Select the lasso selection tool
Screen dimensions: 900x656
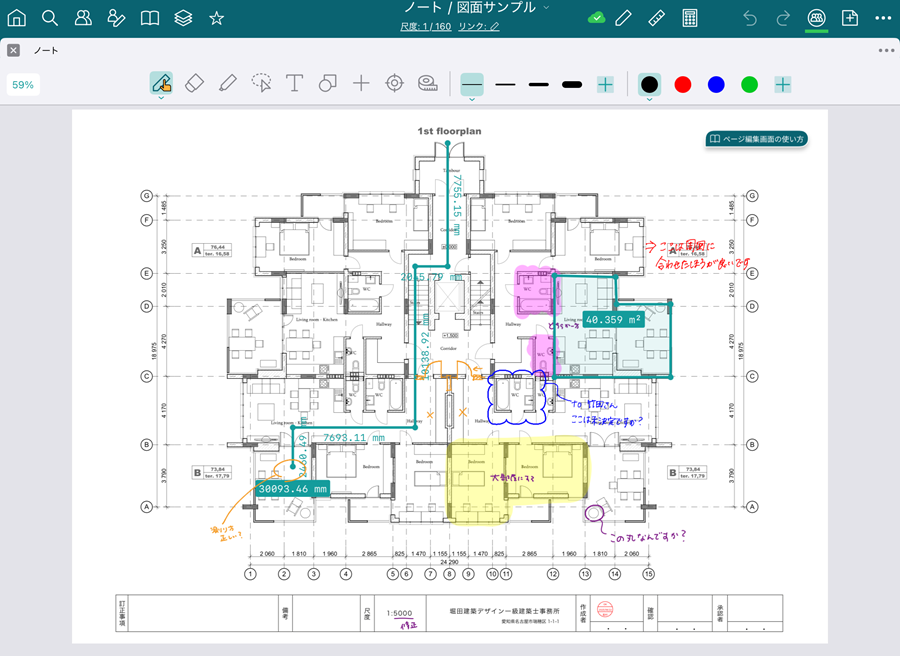click(261, 84)
